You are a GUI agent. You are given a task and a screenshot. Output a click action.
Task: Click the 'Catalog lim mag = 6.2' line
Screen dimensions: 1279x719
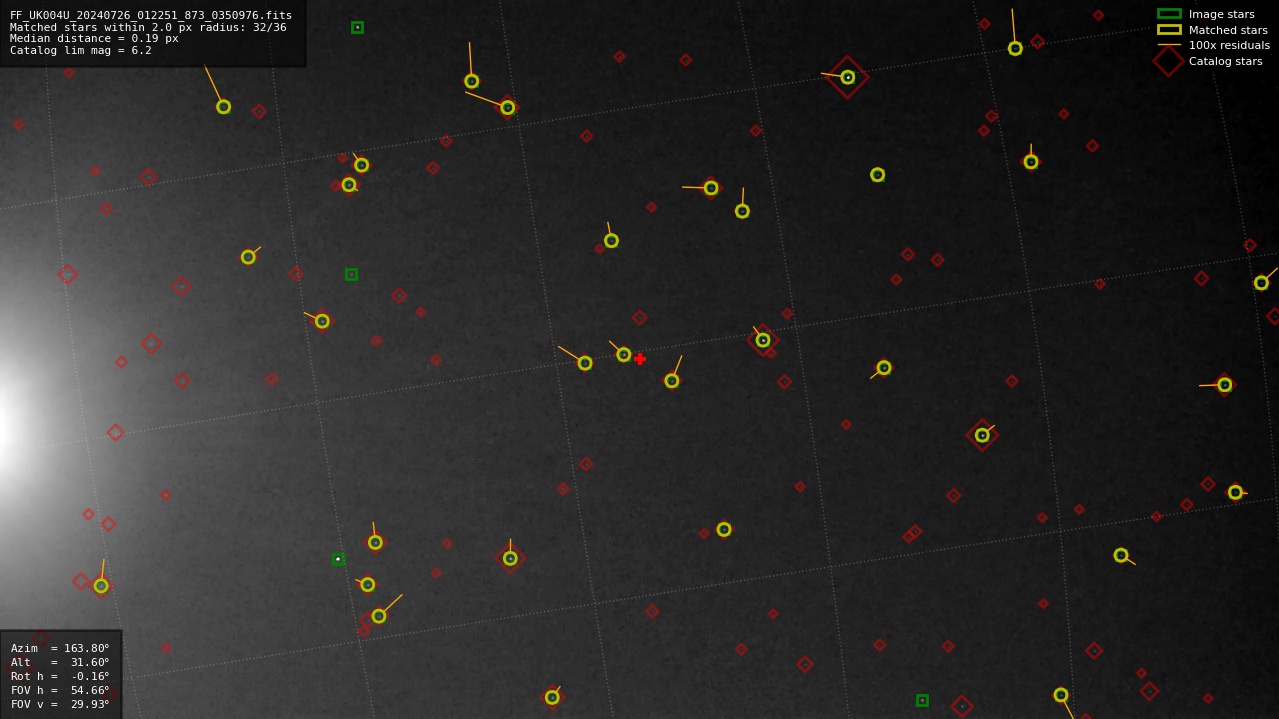(81, 50)
